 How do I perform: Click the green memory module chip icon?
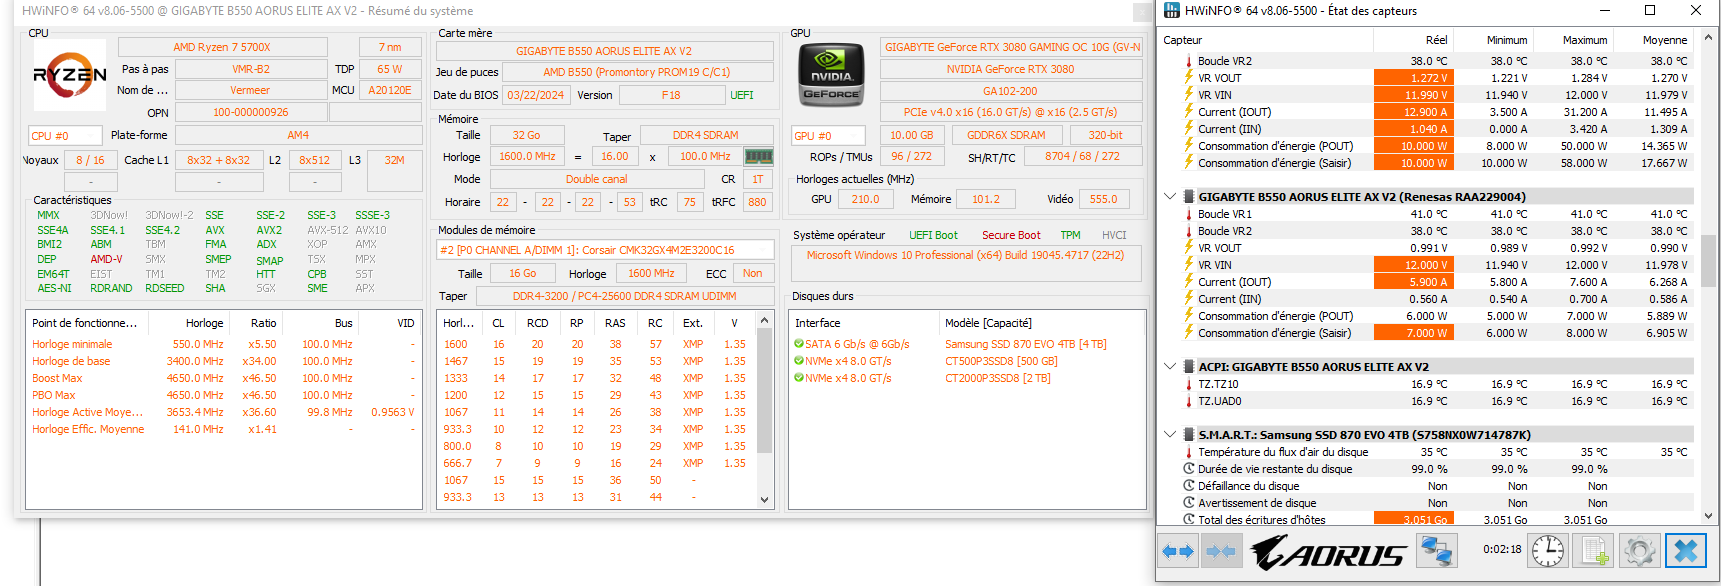(x=759, y=156)
